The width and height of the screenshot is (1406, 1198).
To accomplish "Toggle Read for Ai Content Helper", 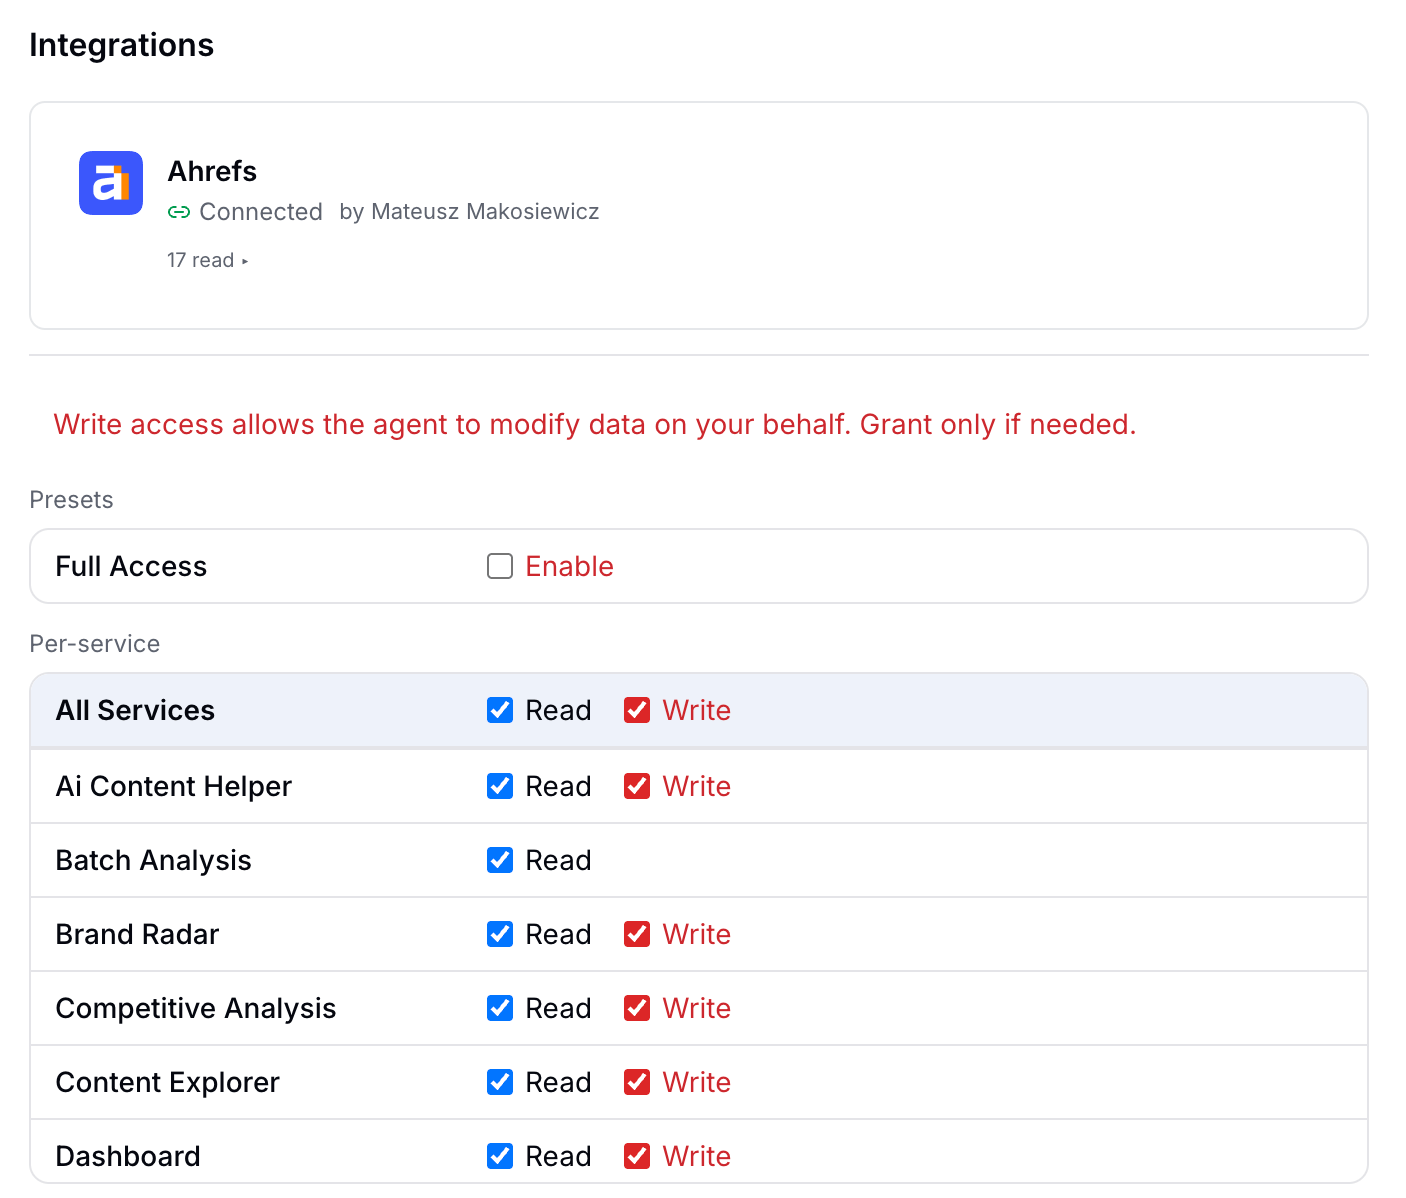I will click(500, 786).
